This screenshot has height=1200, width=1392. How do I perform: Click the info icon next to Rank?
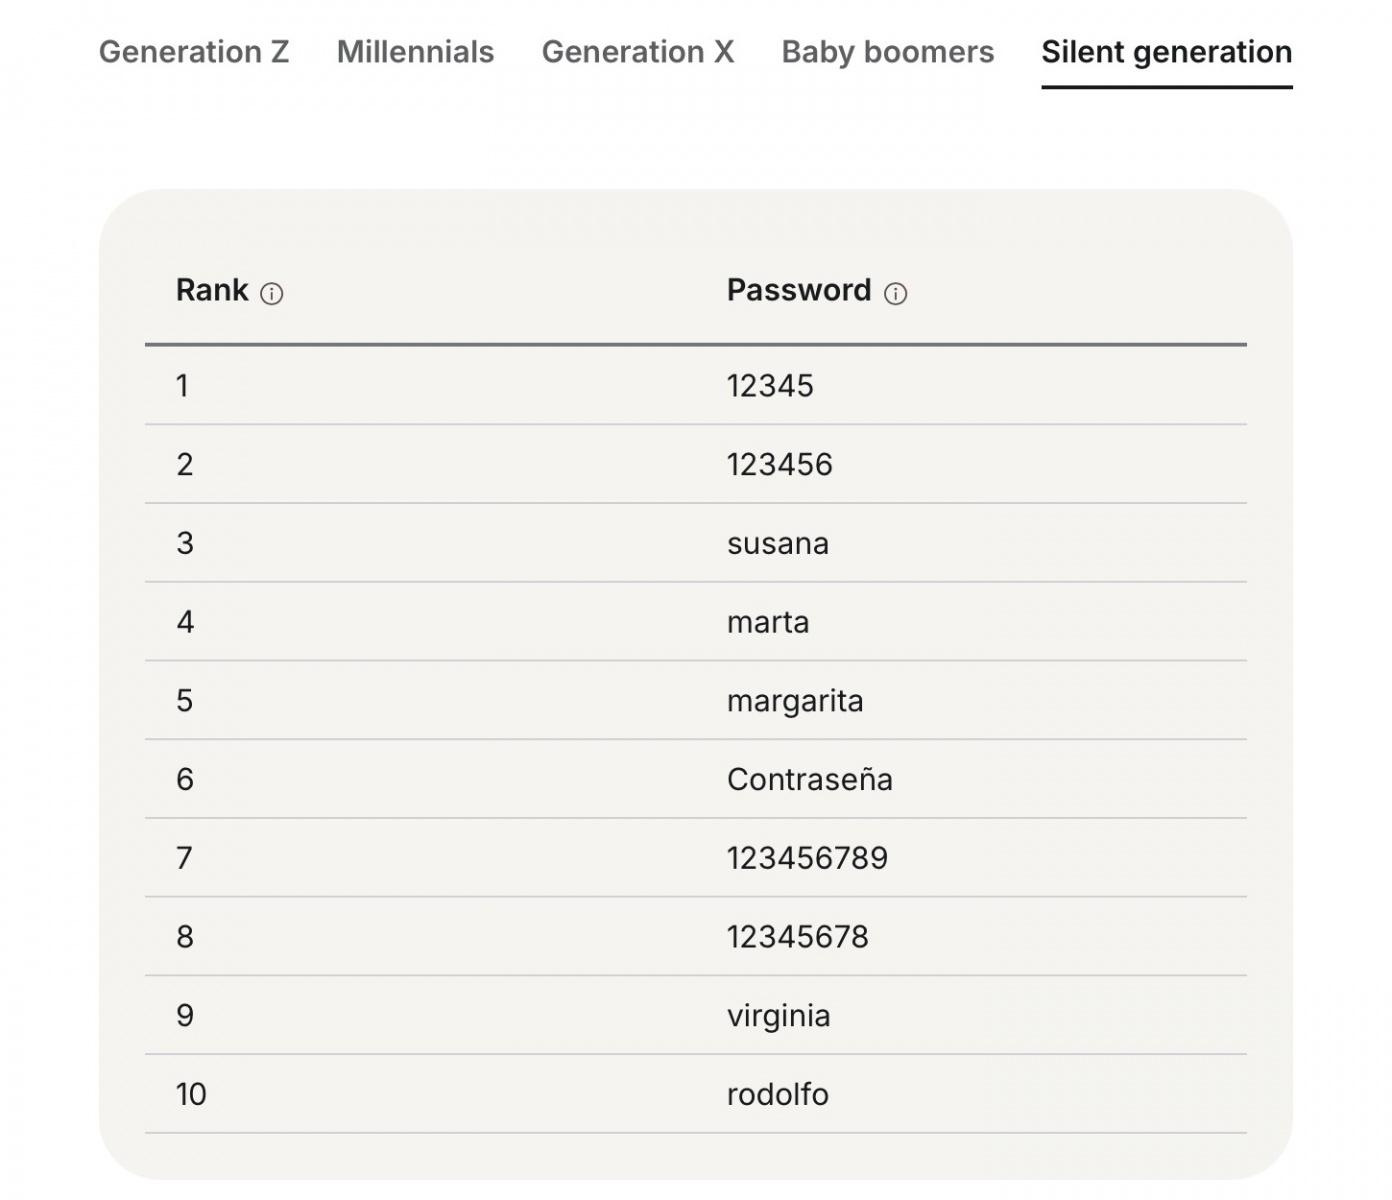pyautogui.click(x=271, y=294)
